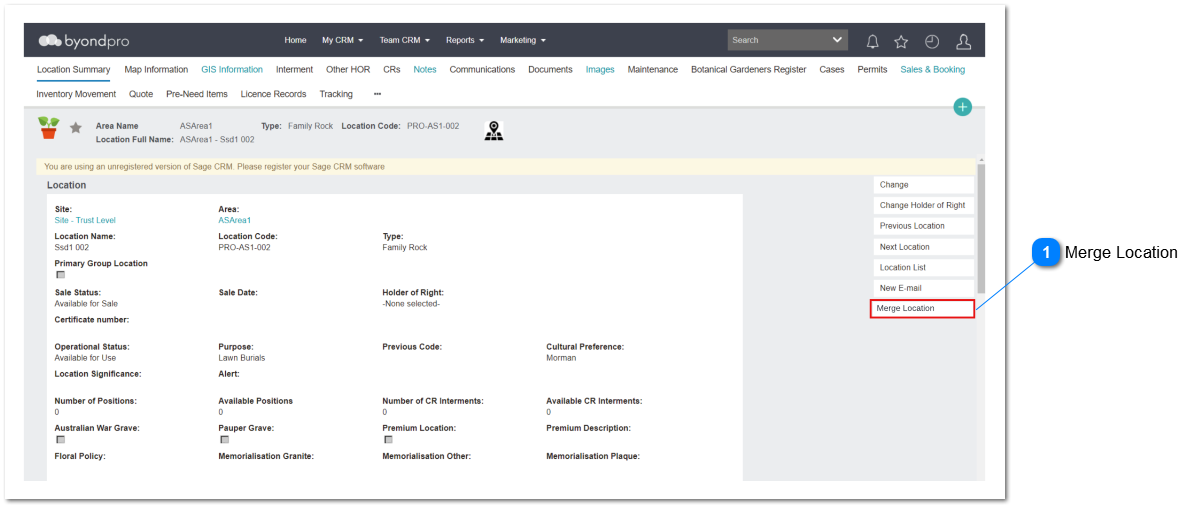
Task: Switch to the Map Information tab
Action: [x=156, y=69]
